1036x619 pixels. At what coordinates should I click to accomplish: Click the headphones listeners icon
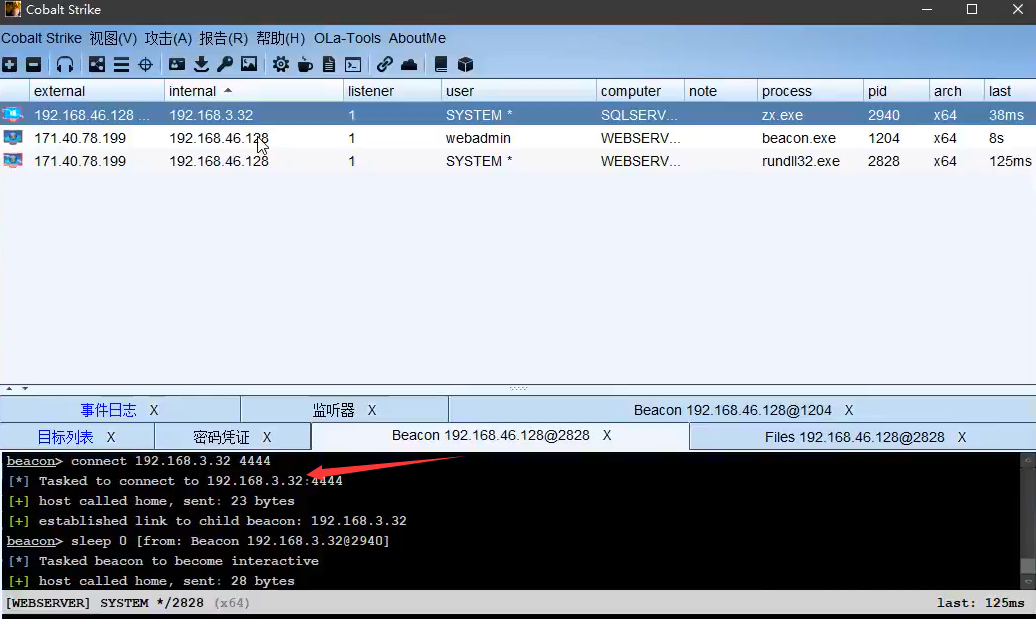tap(65, 64)
